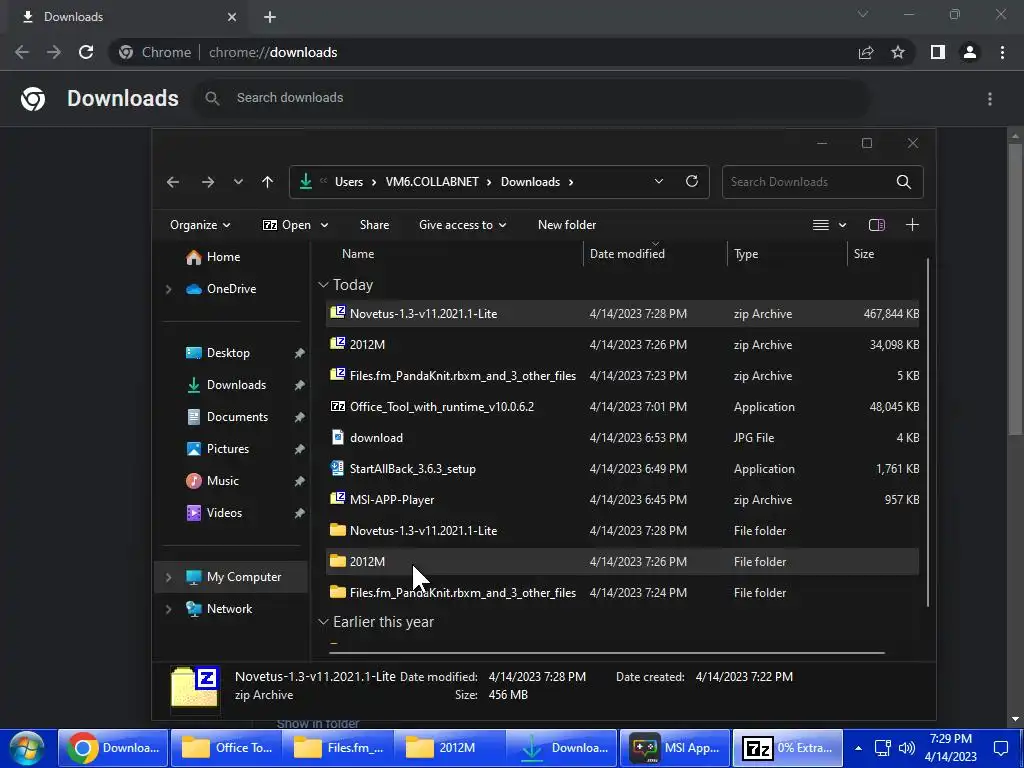Refresh the Downloads folder view
The image size is (1024, 768).
click(x=692, y=182)
